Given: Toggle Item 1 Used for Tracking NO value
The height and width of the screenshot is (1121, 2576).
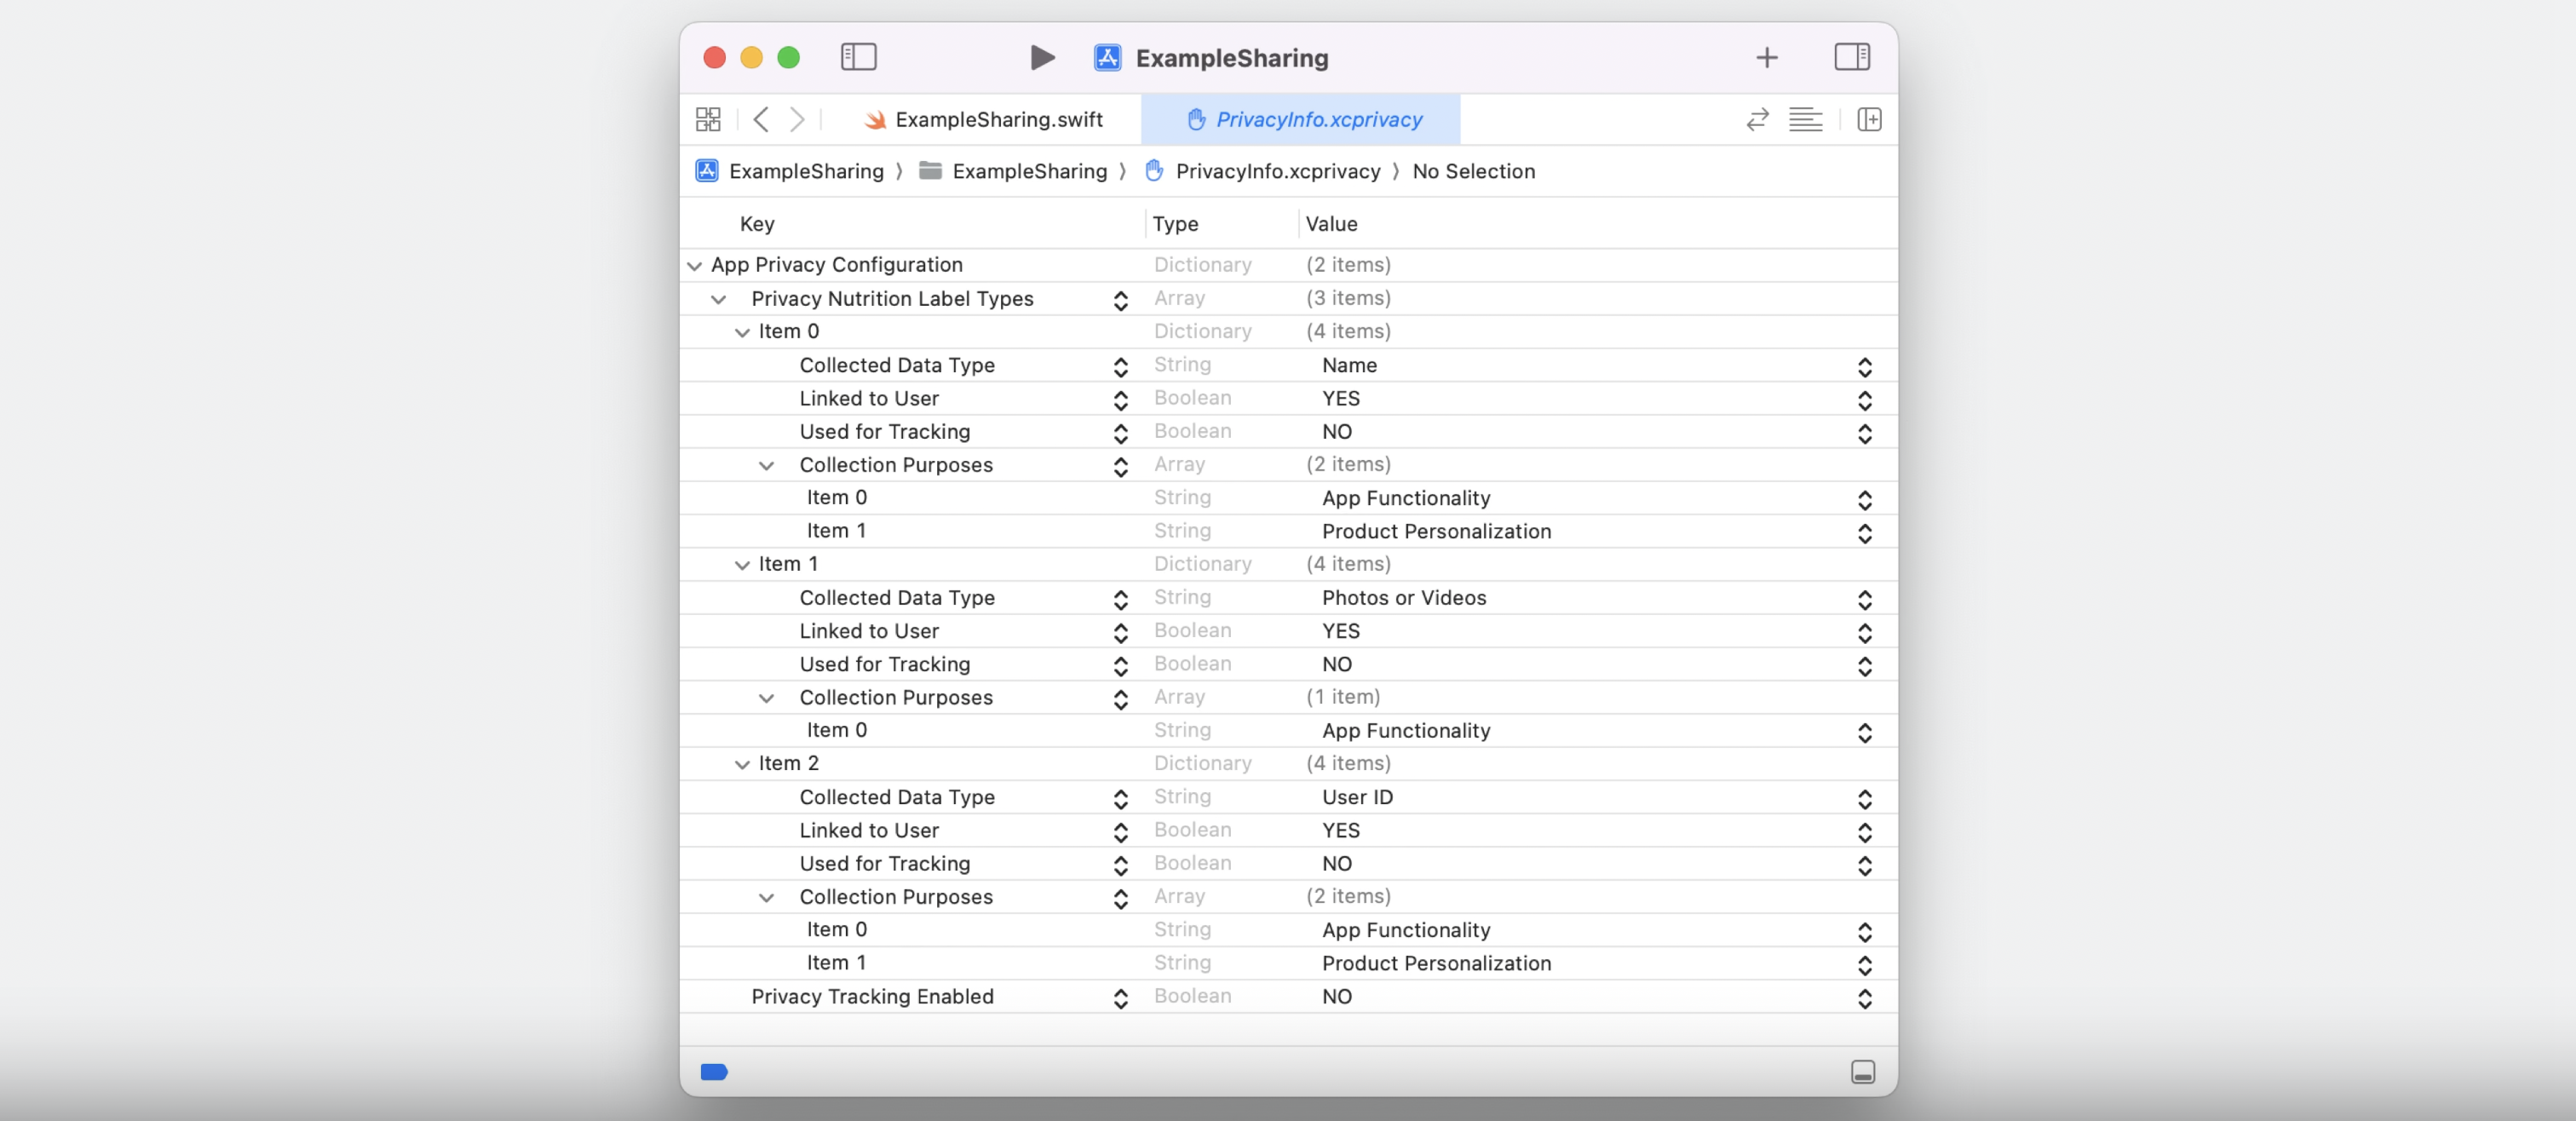Looking at the screenshot, I should tap(1864, 665).
